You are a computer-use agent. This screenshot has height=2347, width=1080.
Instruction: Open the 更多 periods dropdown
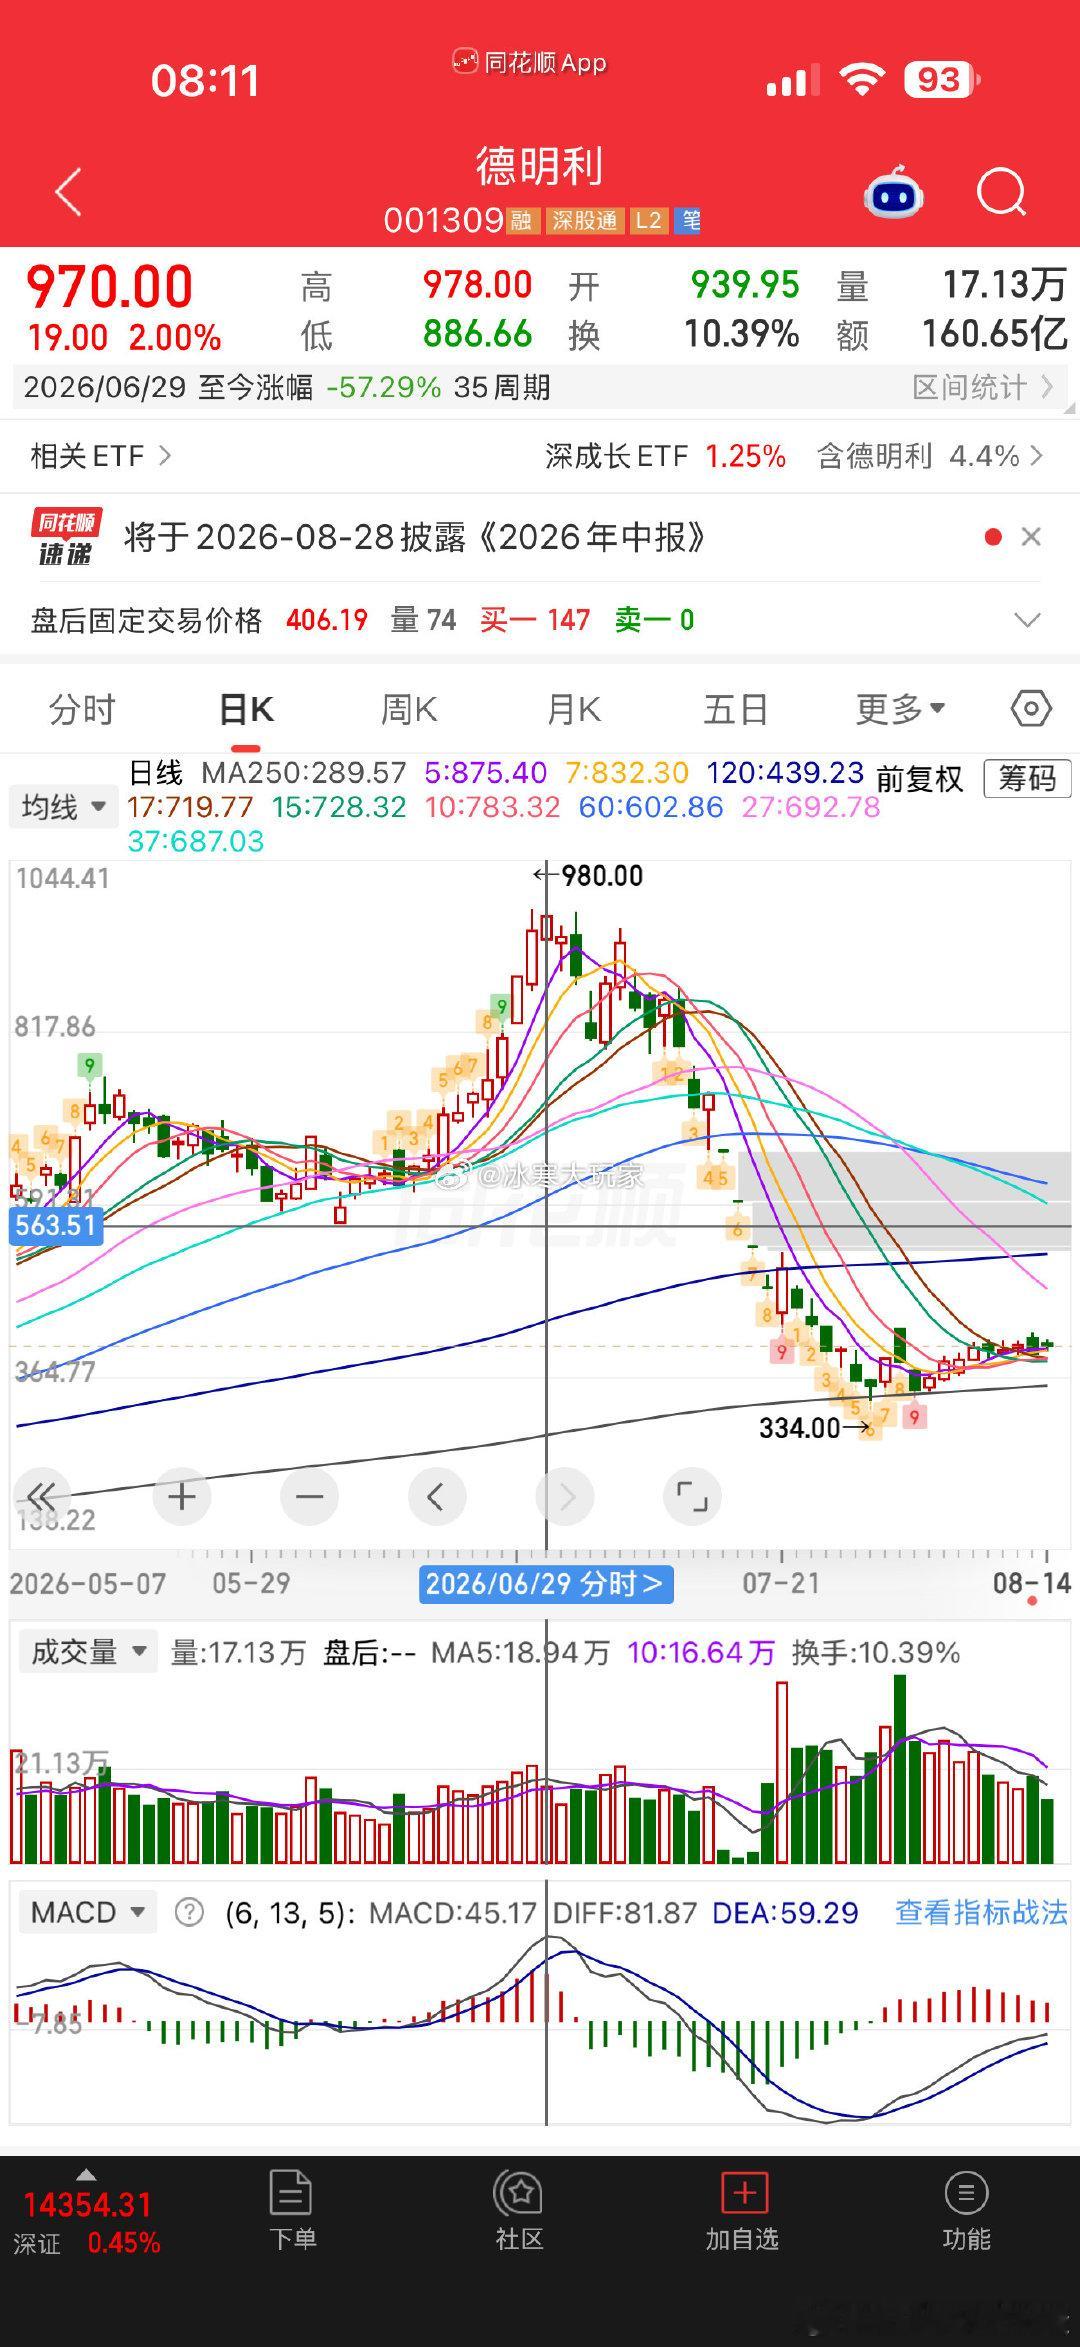900,710
